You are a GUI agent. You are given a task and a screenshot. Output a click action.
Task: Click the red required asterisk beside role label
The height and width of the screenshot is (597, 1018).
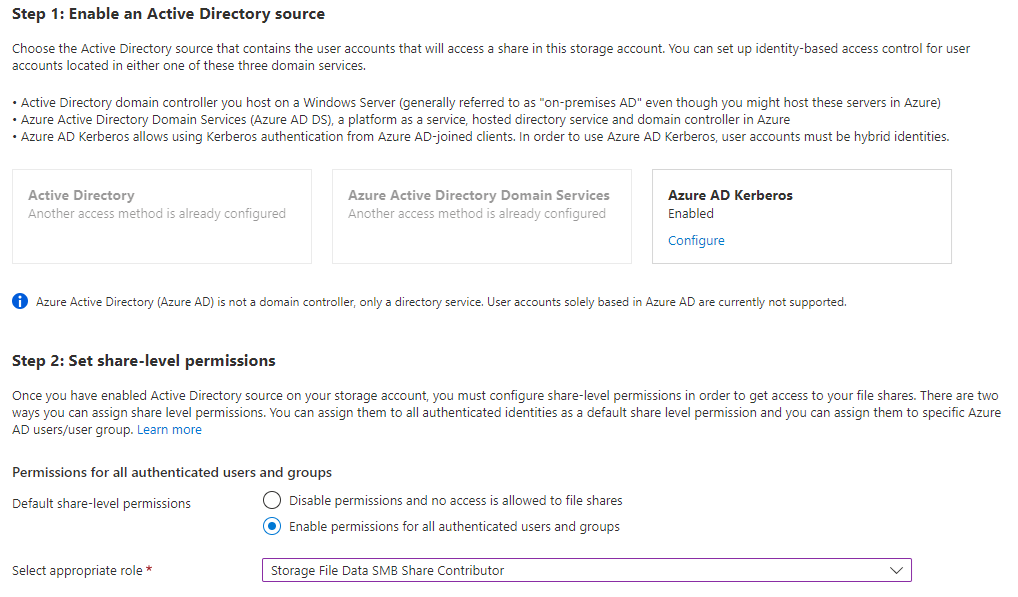click(x=149, y=569)
